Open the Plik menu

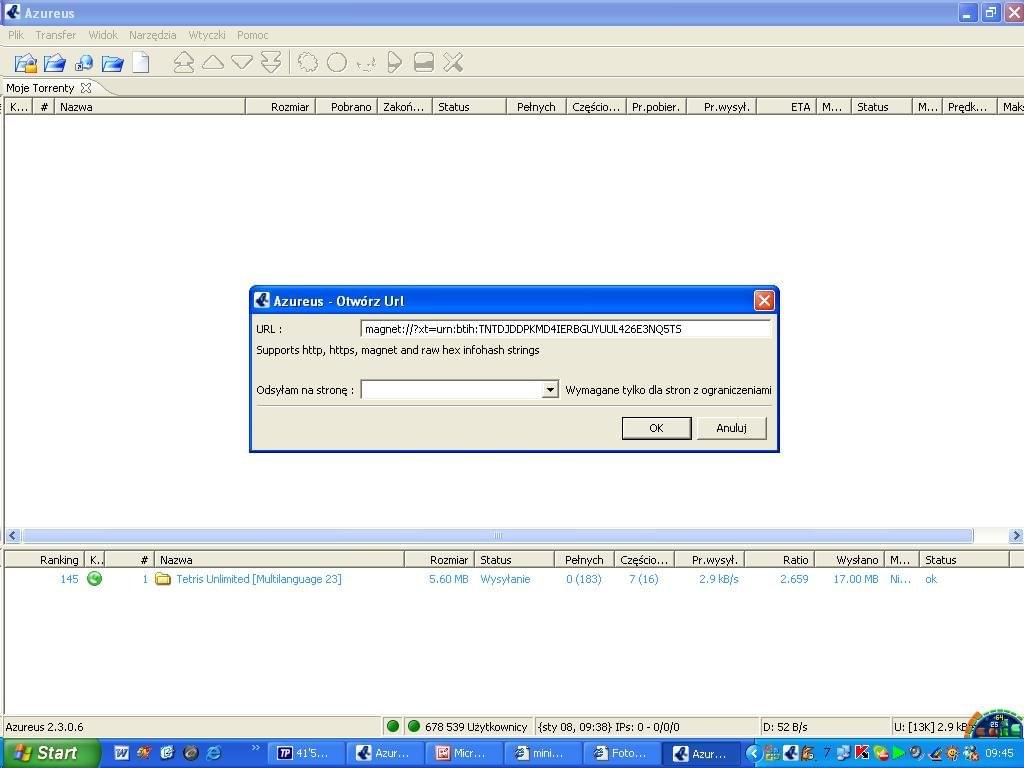tap(16, 35)
